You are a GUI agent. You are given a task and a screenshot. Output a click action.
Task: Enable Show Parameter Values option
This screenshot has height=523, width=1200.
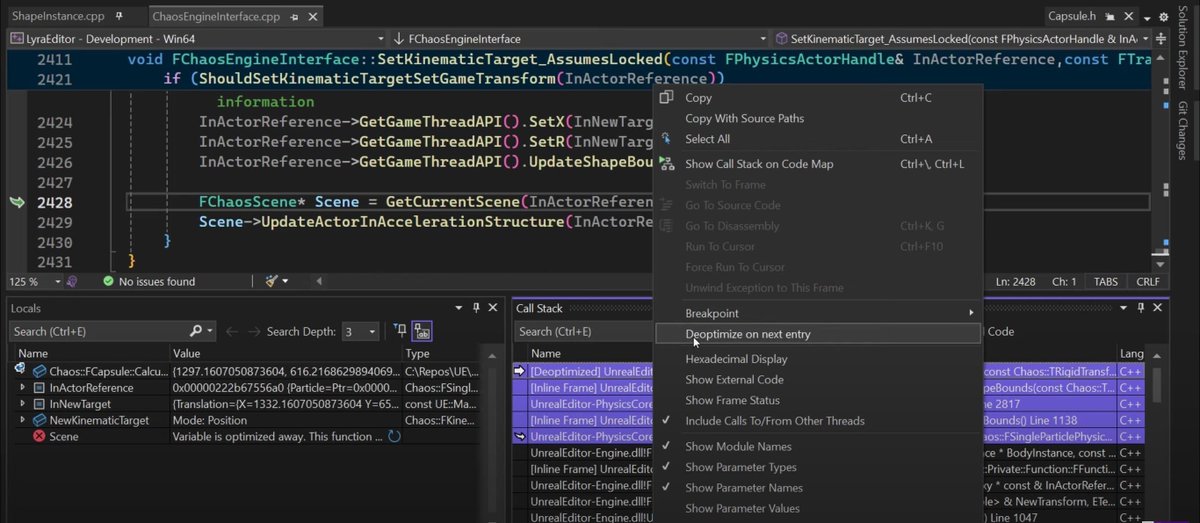818,508
